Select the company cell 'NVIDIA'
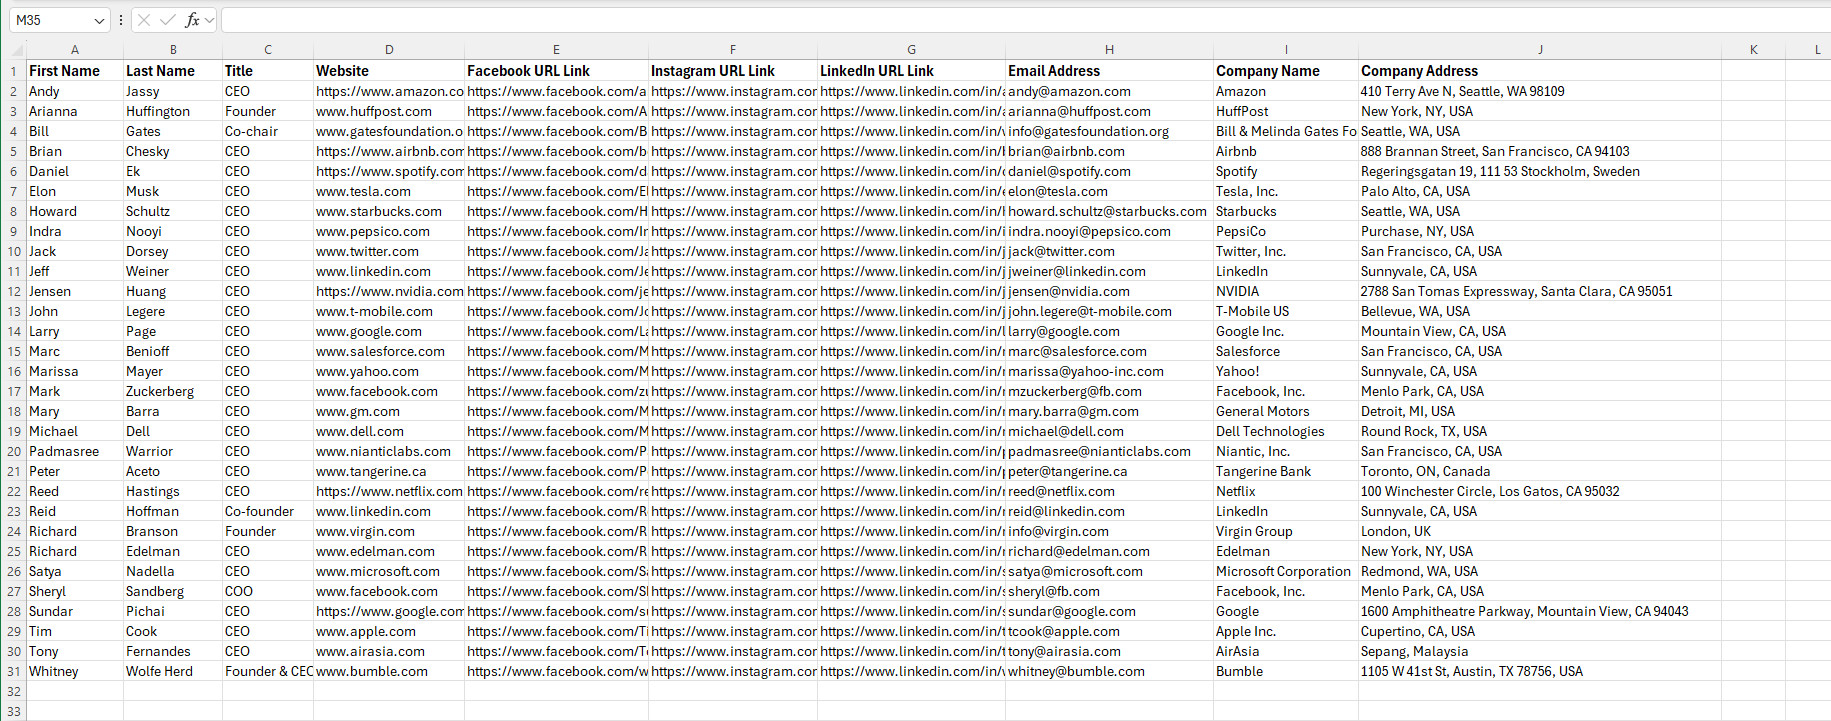The width and height of the screenshot is (1831, 721). pyautogui.click(x=1286, y=291)
